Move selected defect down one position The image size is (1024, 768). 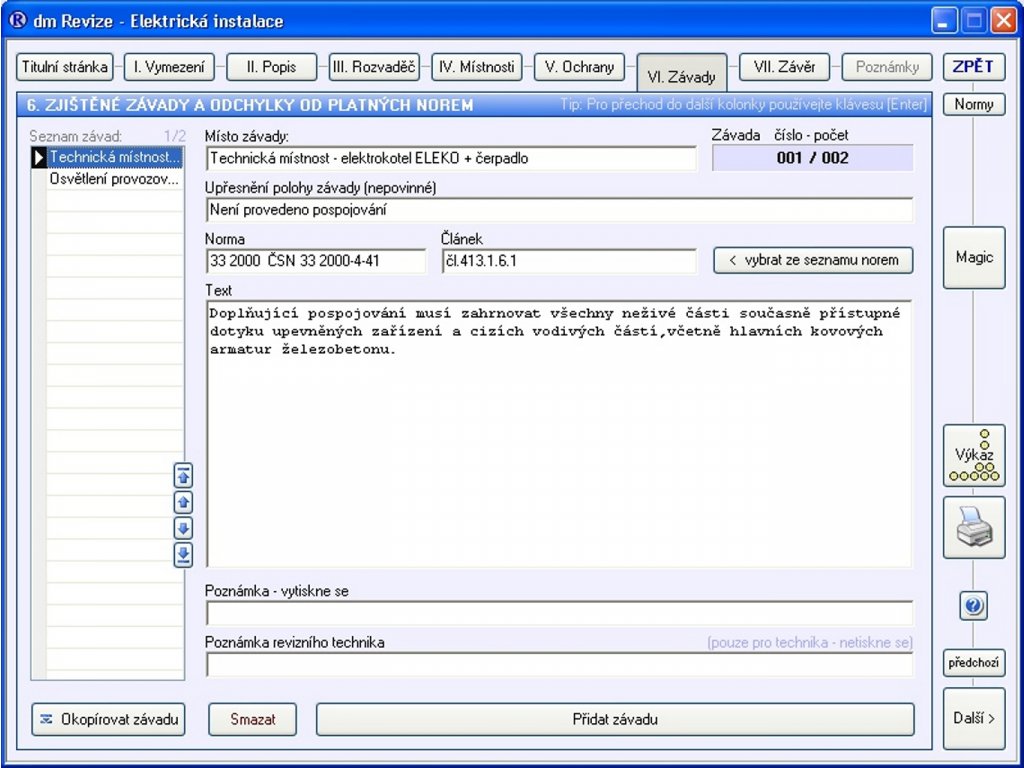(183, 528)
